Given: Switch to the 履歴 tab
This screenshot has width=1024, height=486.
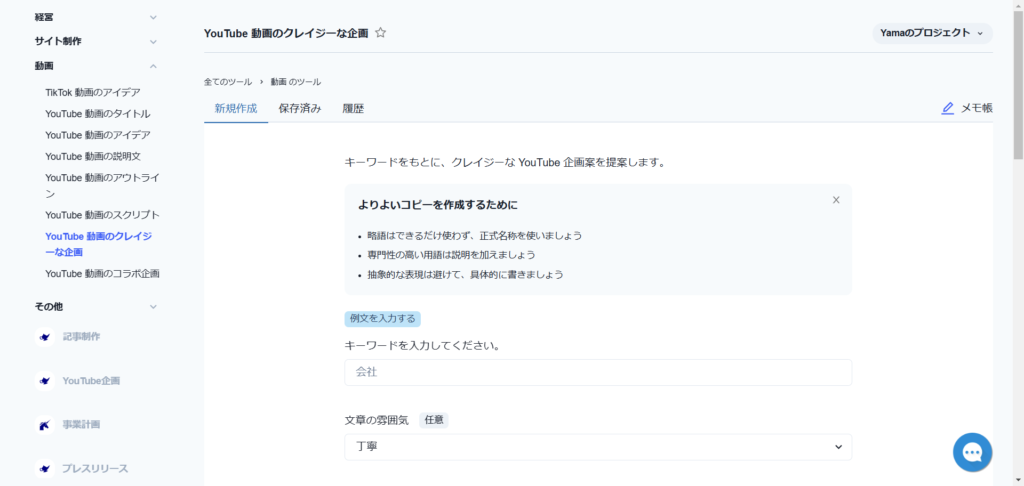Looking at the screenshot, I should coord(353,108).
